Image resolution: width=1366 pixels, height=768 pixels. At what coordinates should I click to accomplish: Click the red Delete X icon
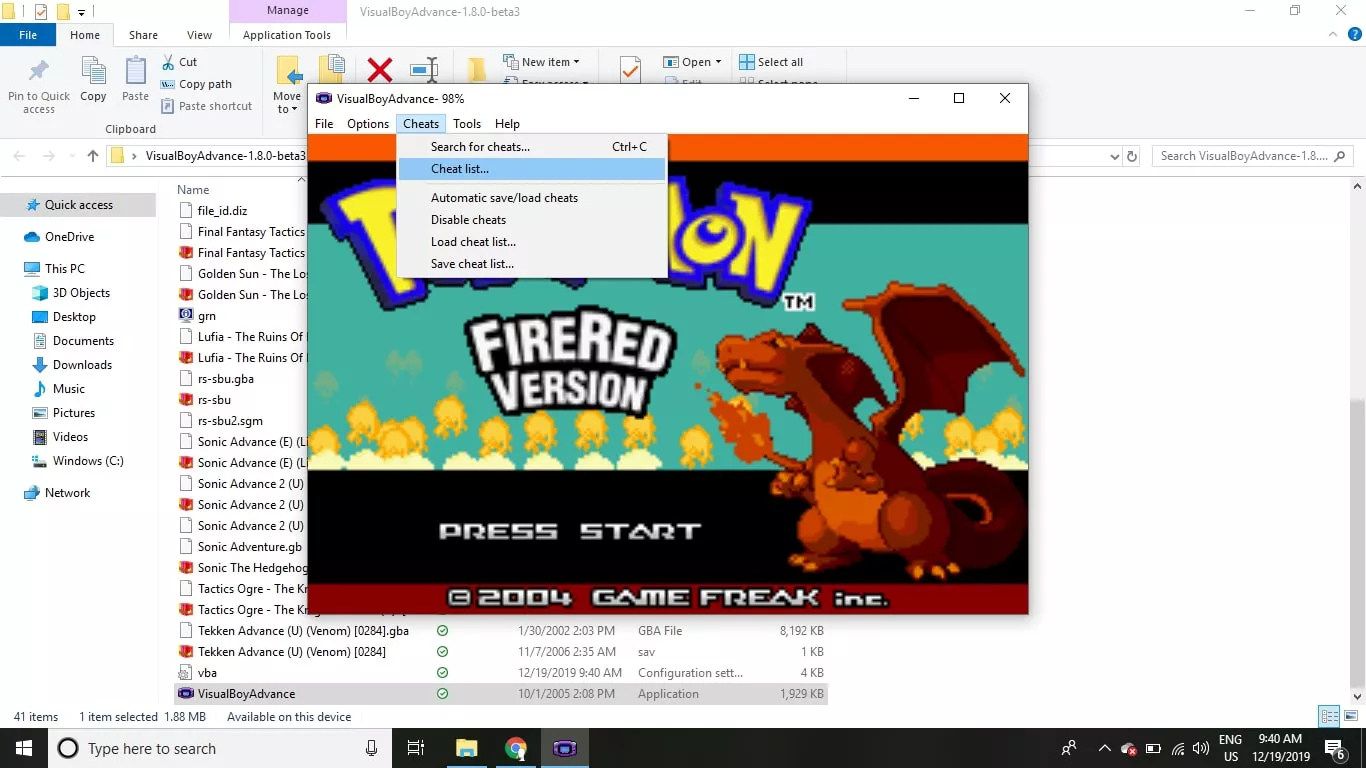pyautogui.click(x=380, y=69)
